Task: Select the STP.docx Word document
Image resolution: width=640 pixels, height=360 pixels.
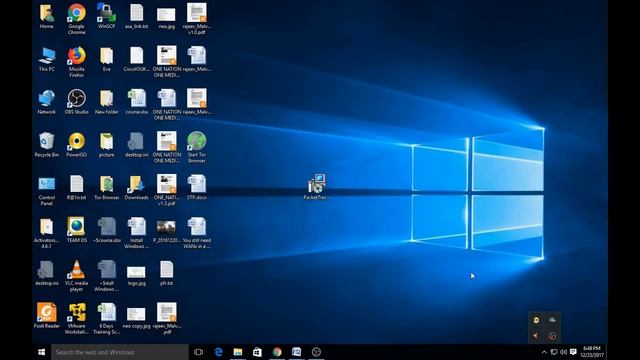Action: 197,187
